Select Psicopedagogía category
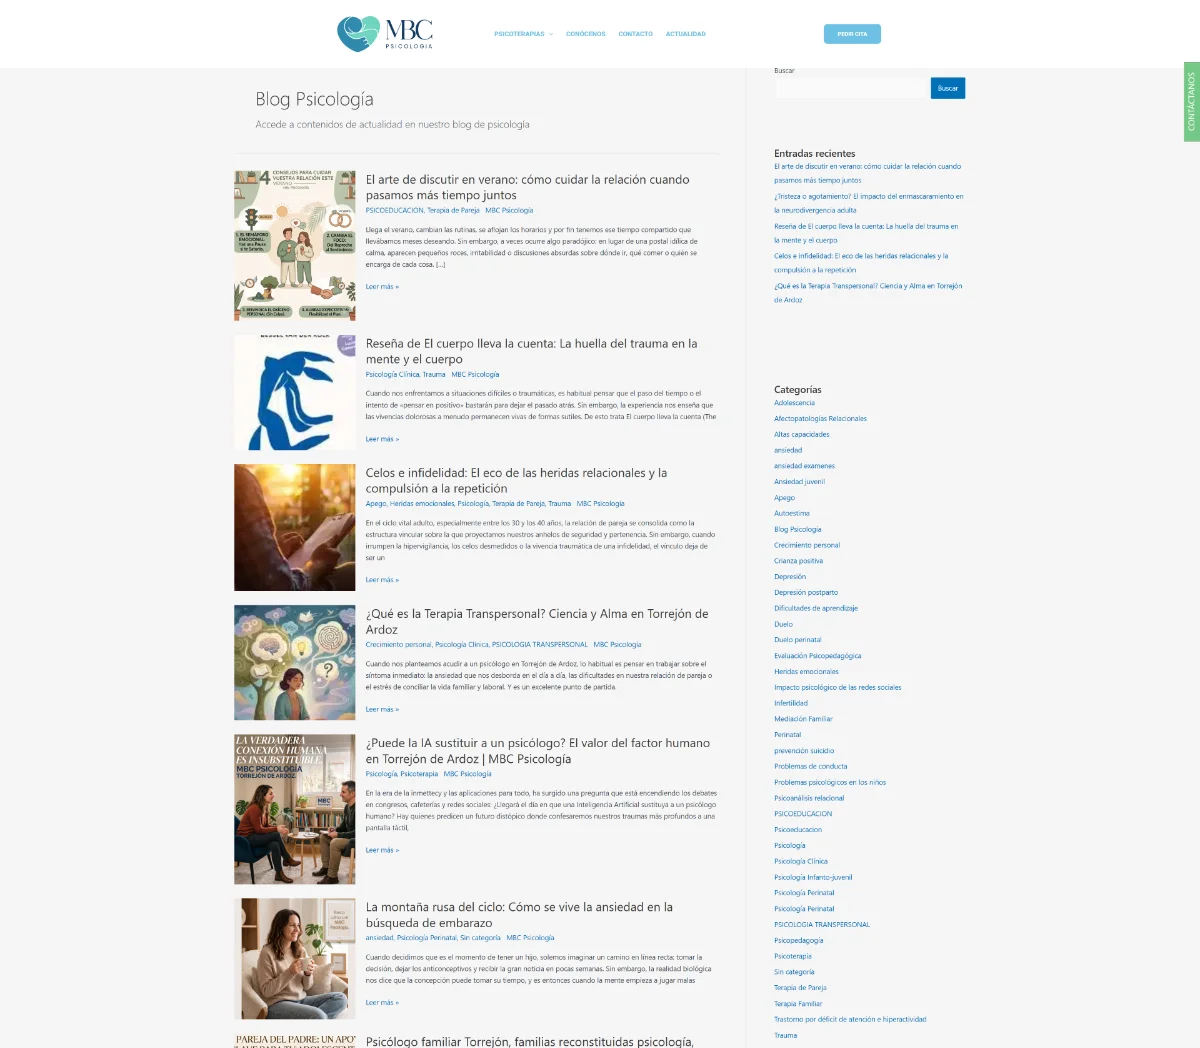 point(799,941)
